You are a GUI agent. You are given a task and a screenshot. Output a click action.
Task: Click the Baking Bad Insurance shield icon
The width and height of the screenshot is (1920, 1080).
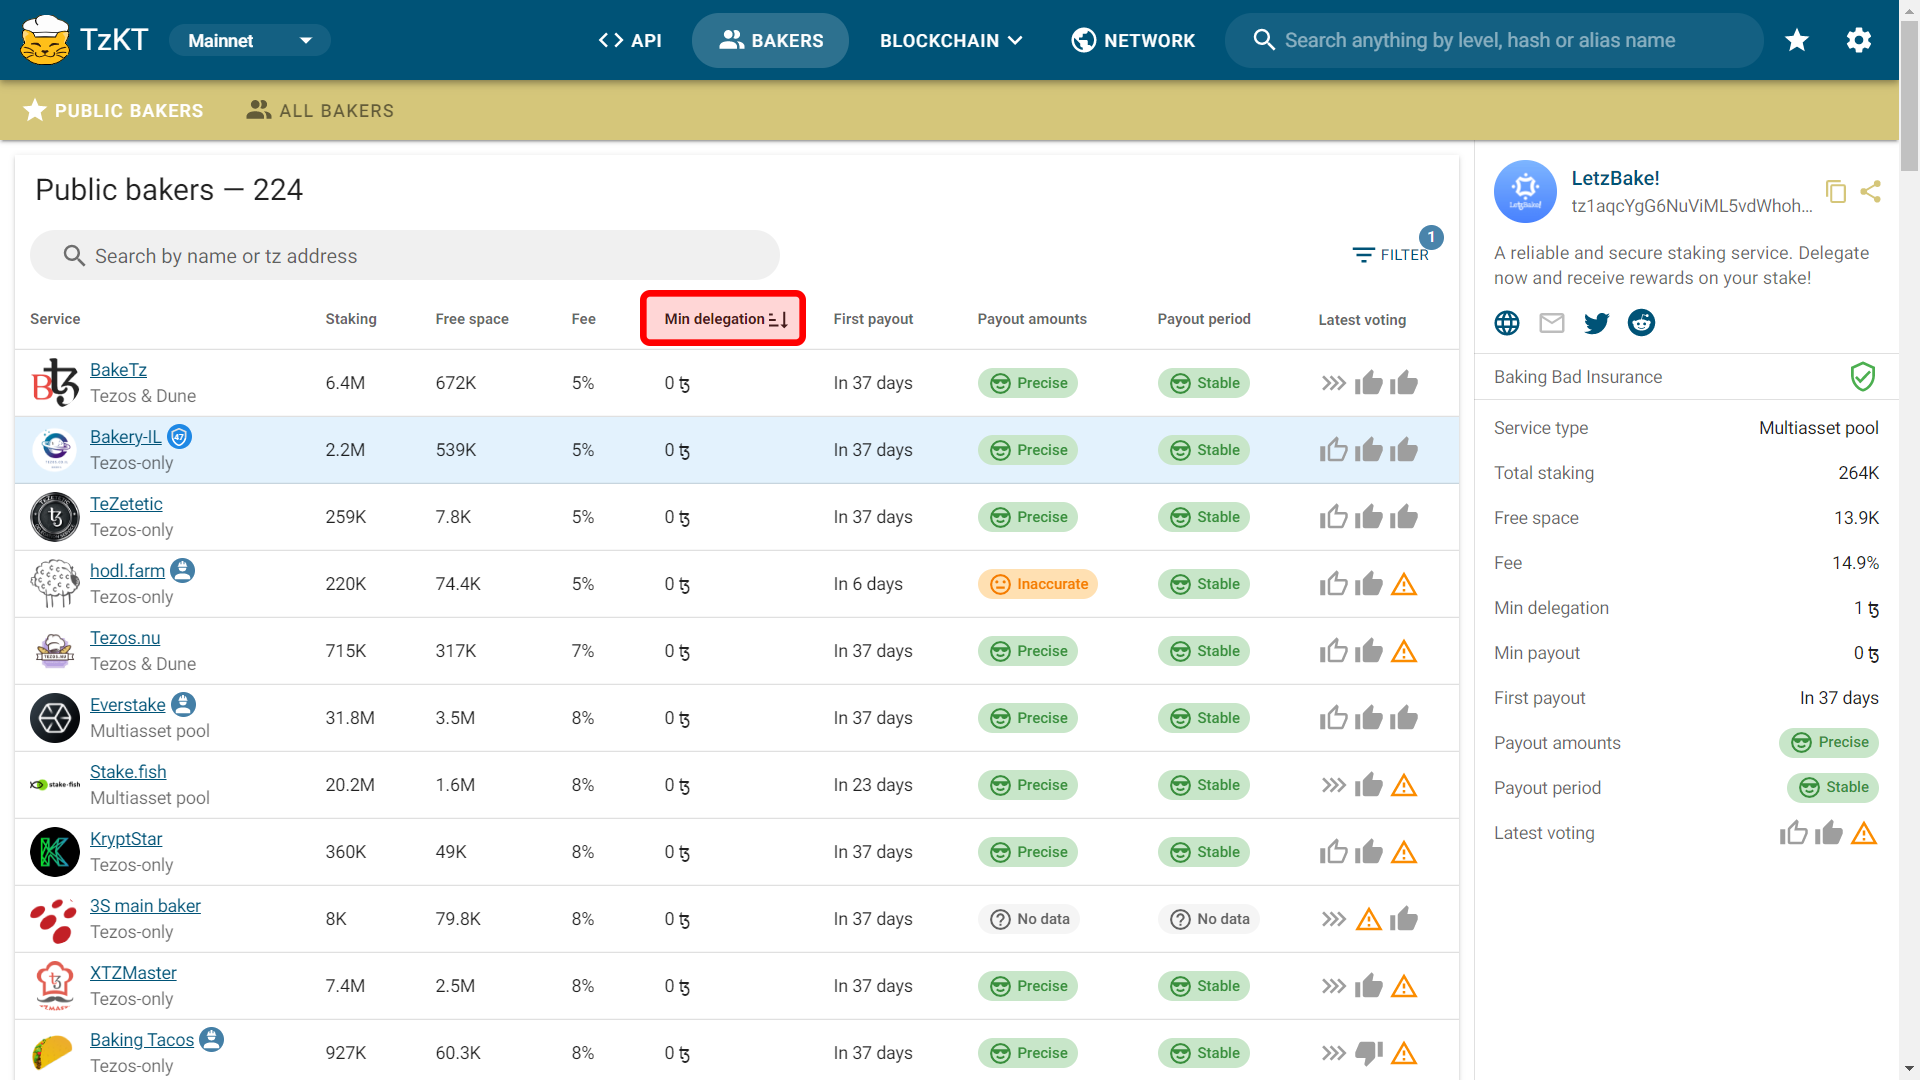tap(1862, 377)
